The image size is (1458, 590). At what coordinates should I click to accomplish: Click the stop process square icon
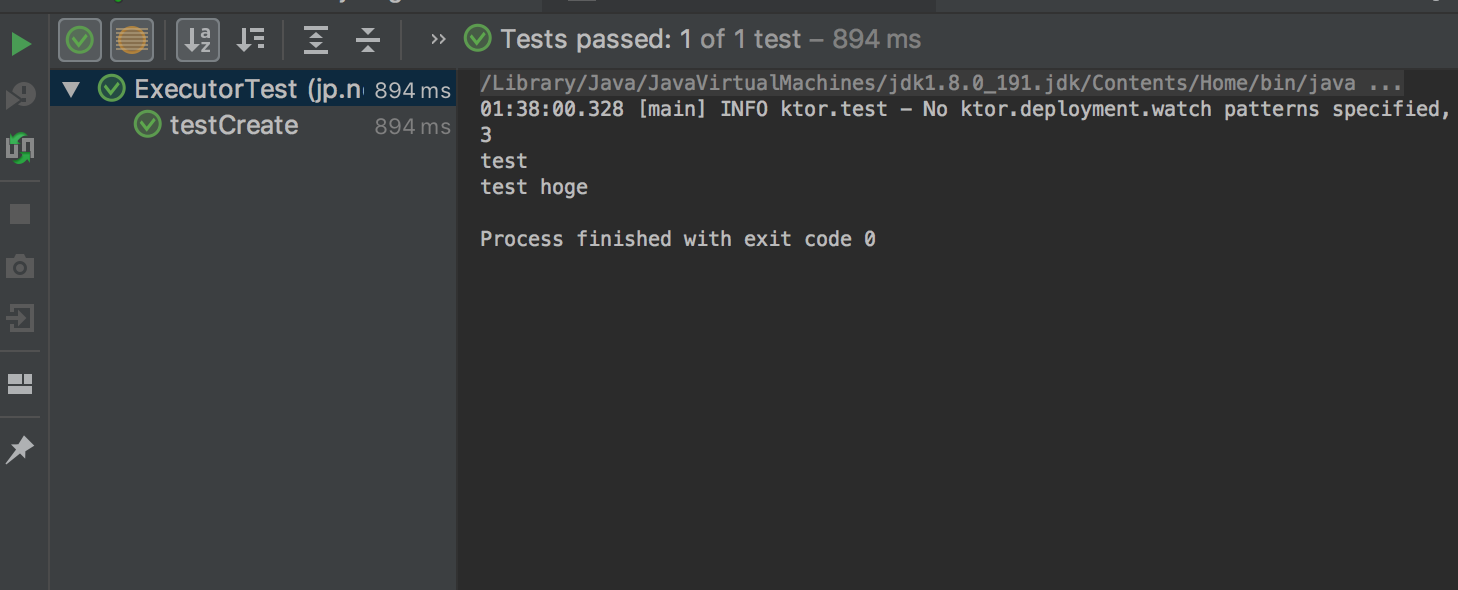20,214
